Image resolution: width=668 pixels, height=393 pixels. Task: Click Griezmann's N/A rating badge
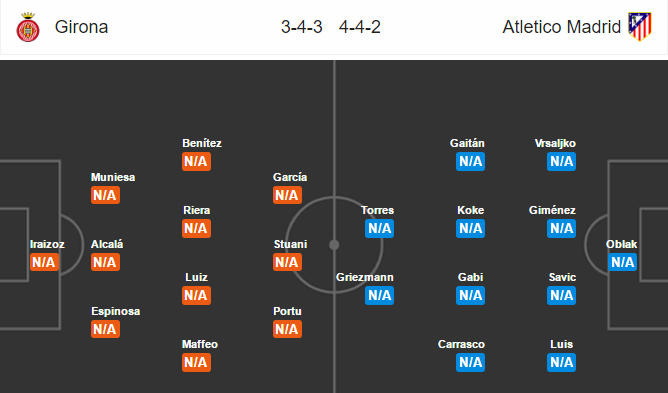379,295
